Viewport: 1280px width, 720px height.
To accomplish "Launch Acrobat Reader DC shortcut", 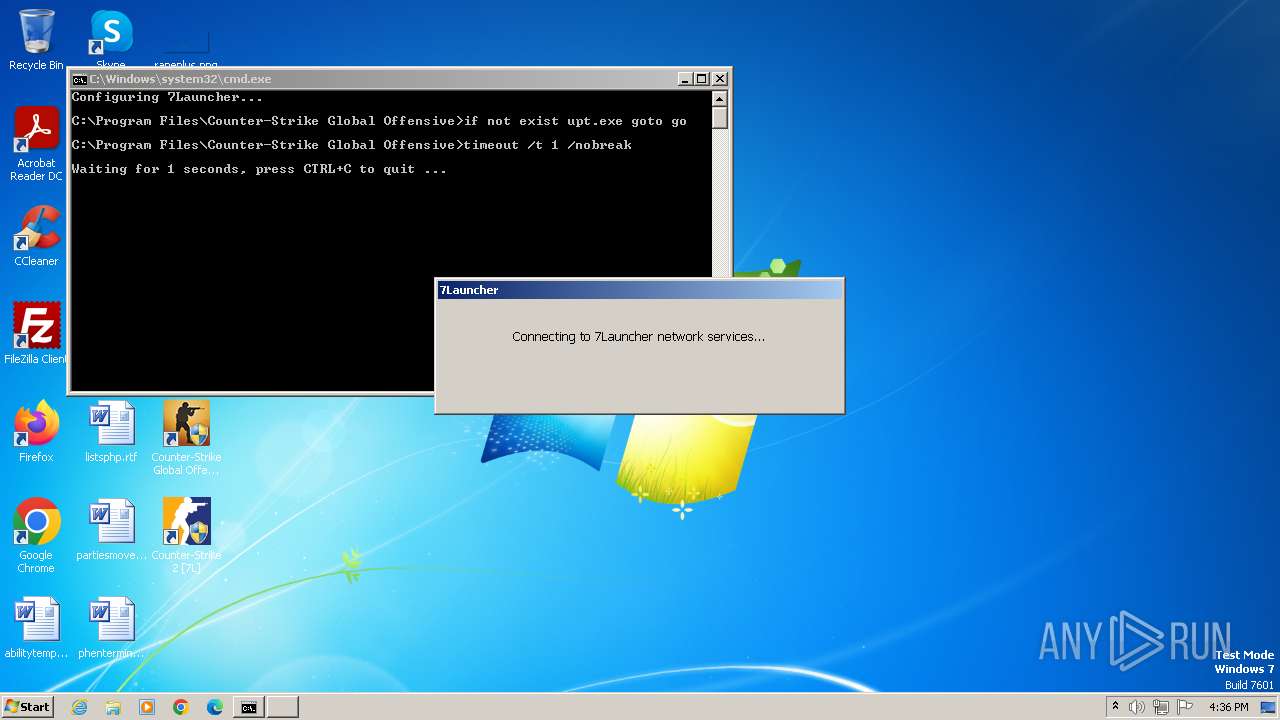I will pyautogui.click(x=36, y=143).
